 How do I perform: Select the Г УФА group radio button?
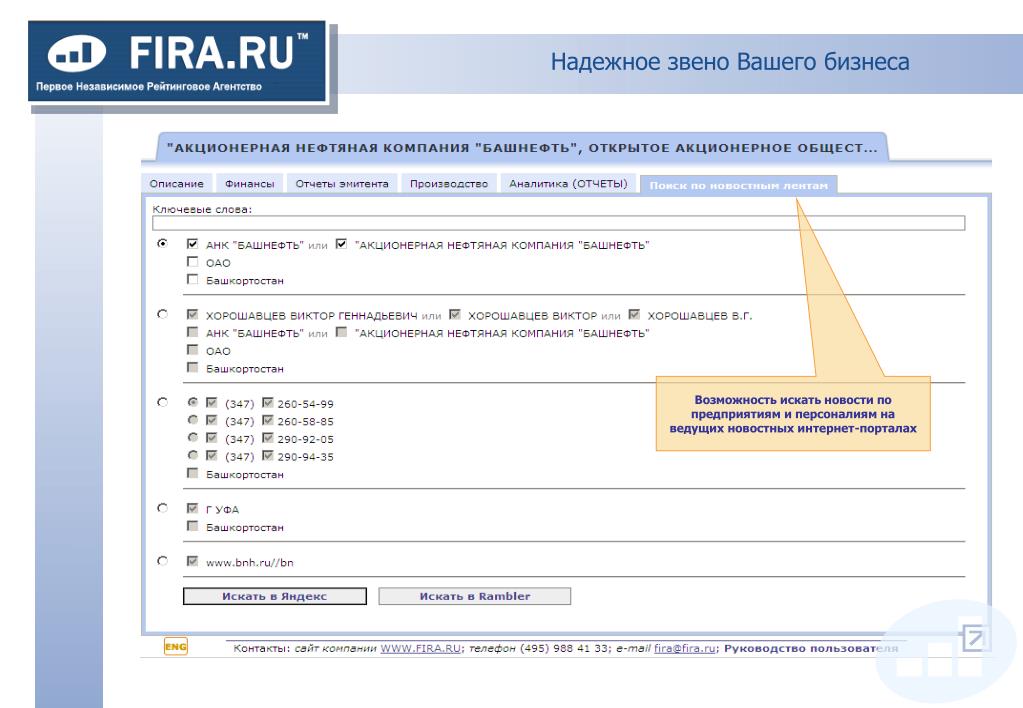162,508
